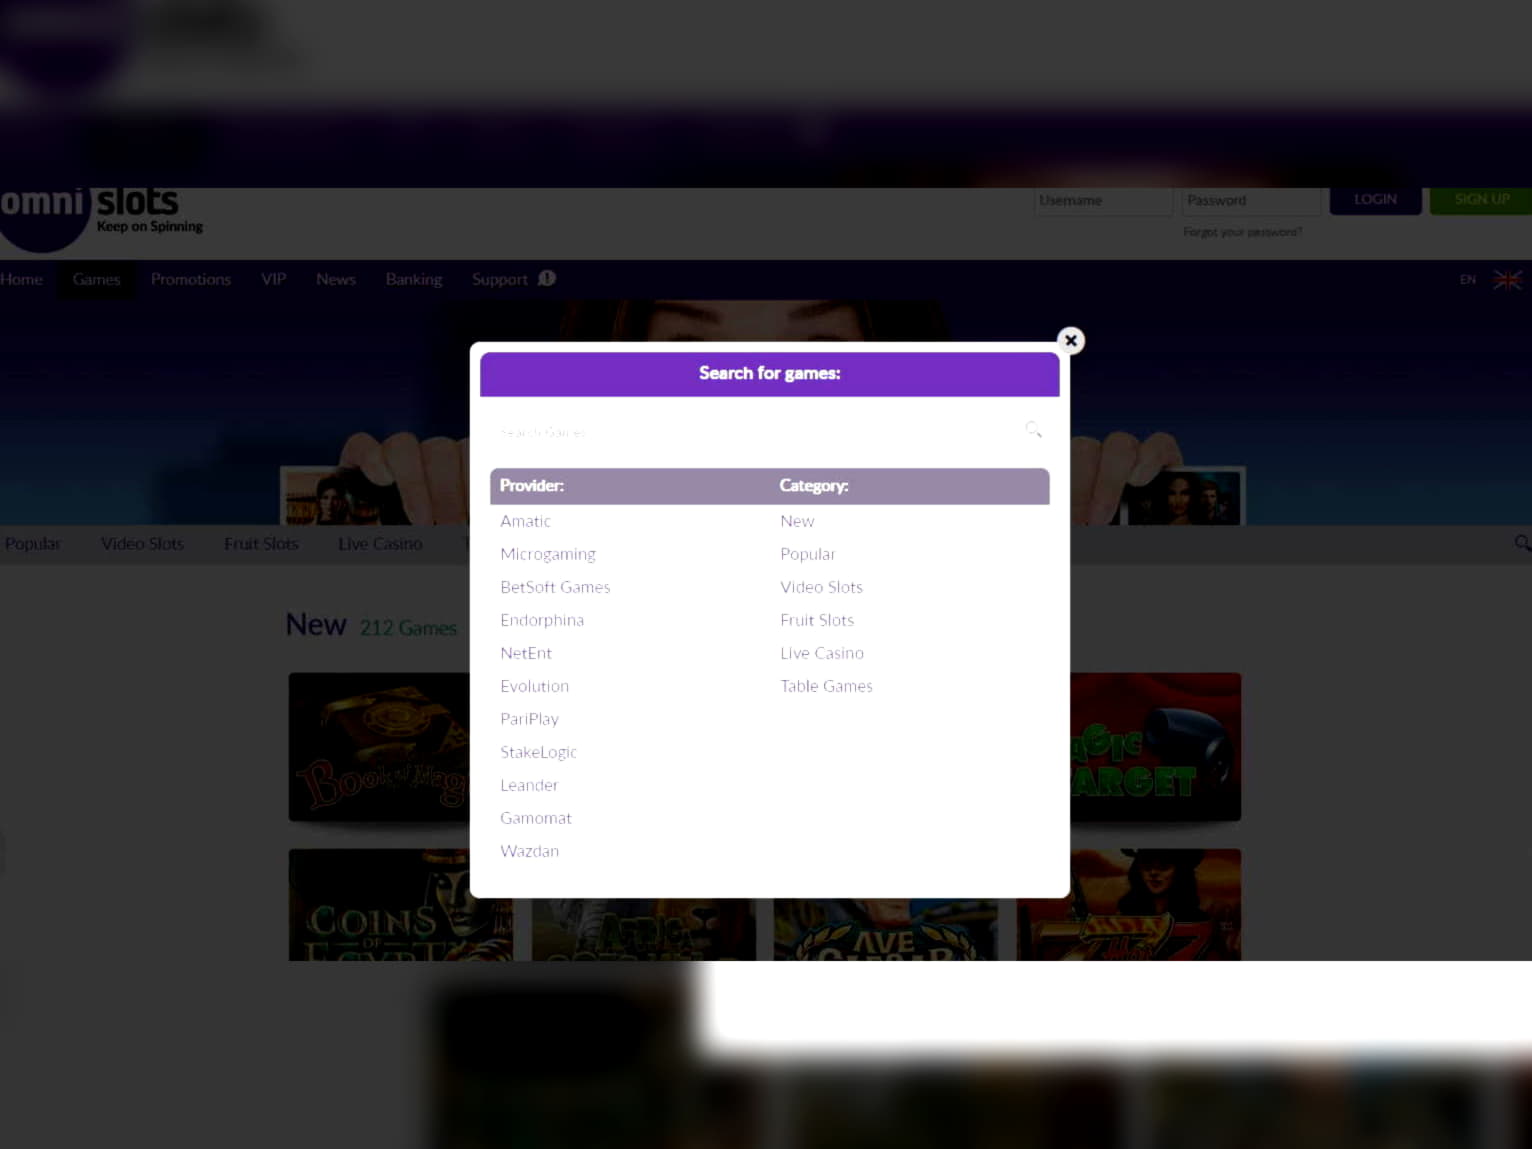Filter by Leander provider

530,785
